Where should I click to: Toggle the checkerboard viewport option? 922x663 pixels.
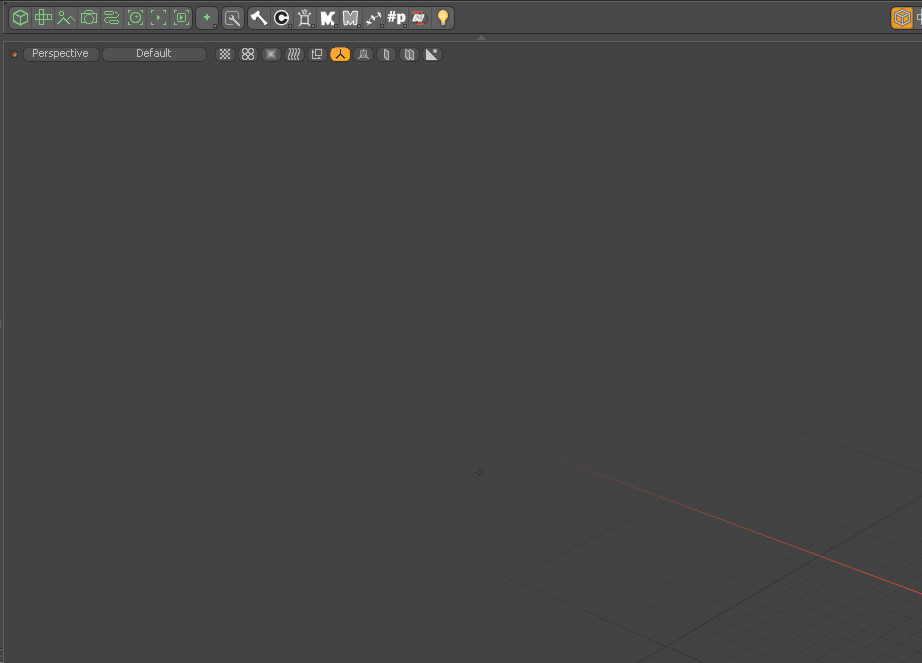pyautogui.click(x=225, y=54)
